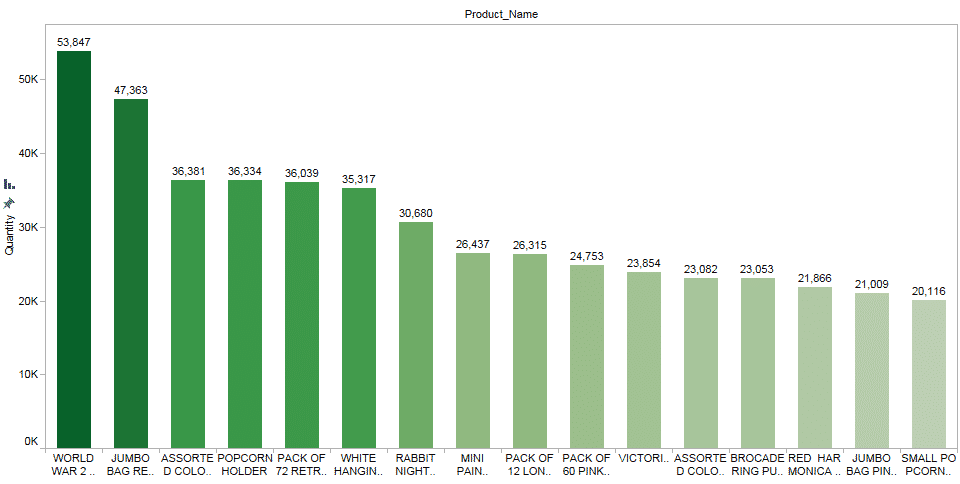Screen dimensions: 960x484
Task: Click the VICTORI.. axis label
Action: pyautogui.click(x=644, y=458)
